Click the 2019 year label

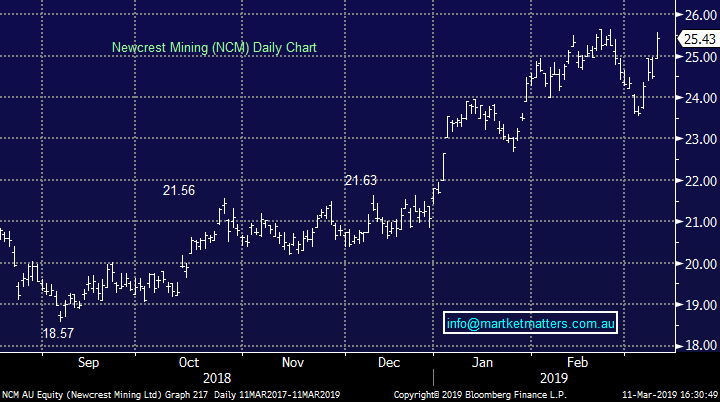point(554,379)
